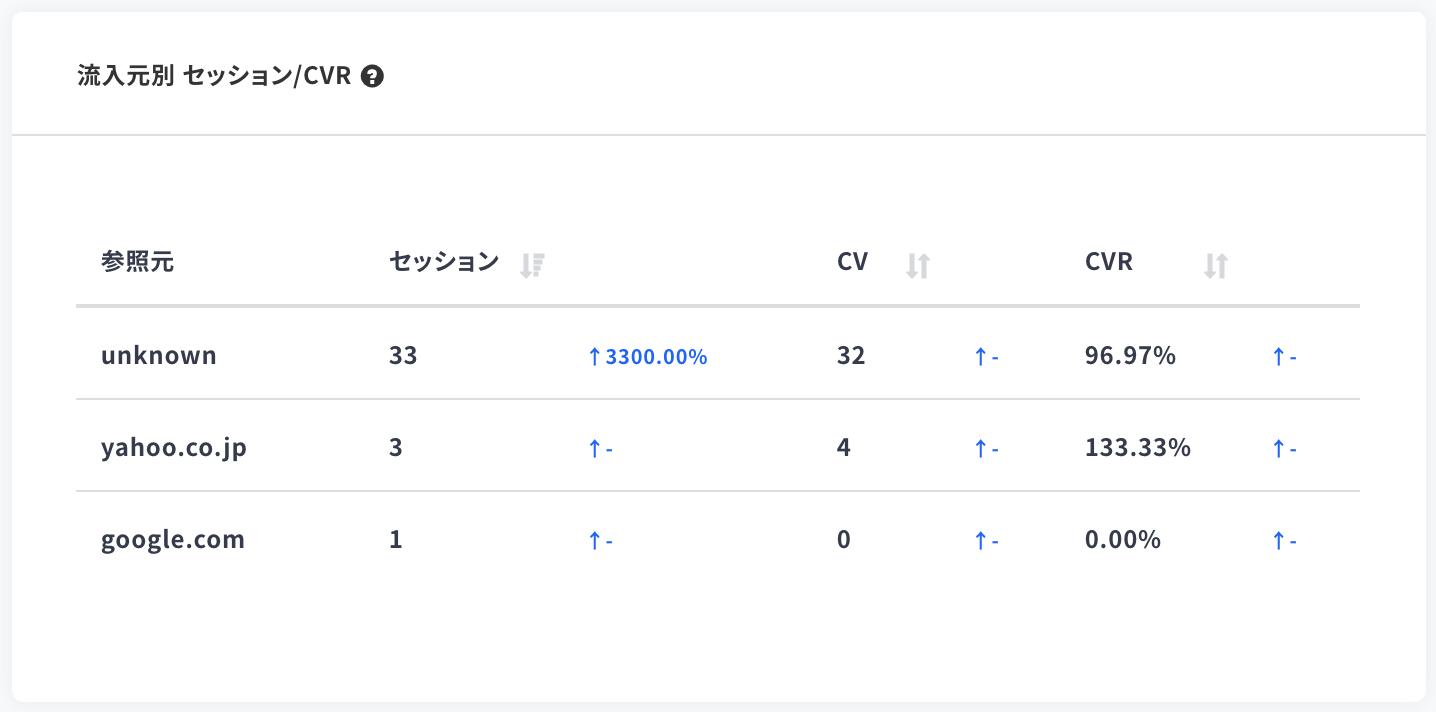Click the CV value 32 for unknown

coord(851,355)
